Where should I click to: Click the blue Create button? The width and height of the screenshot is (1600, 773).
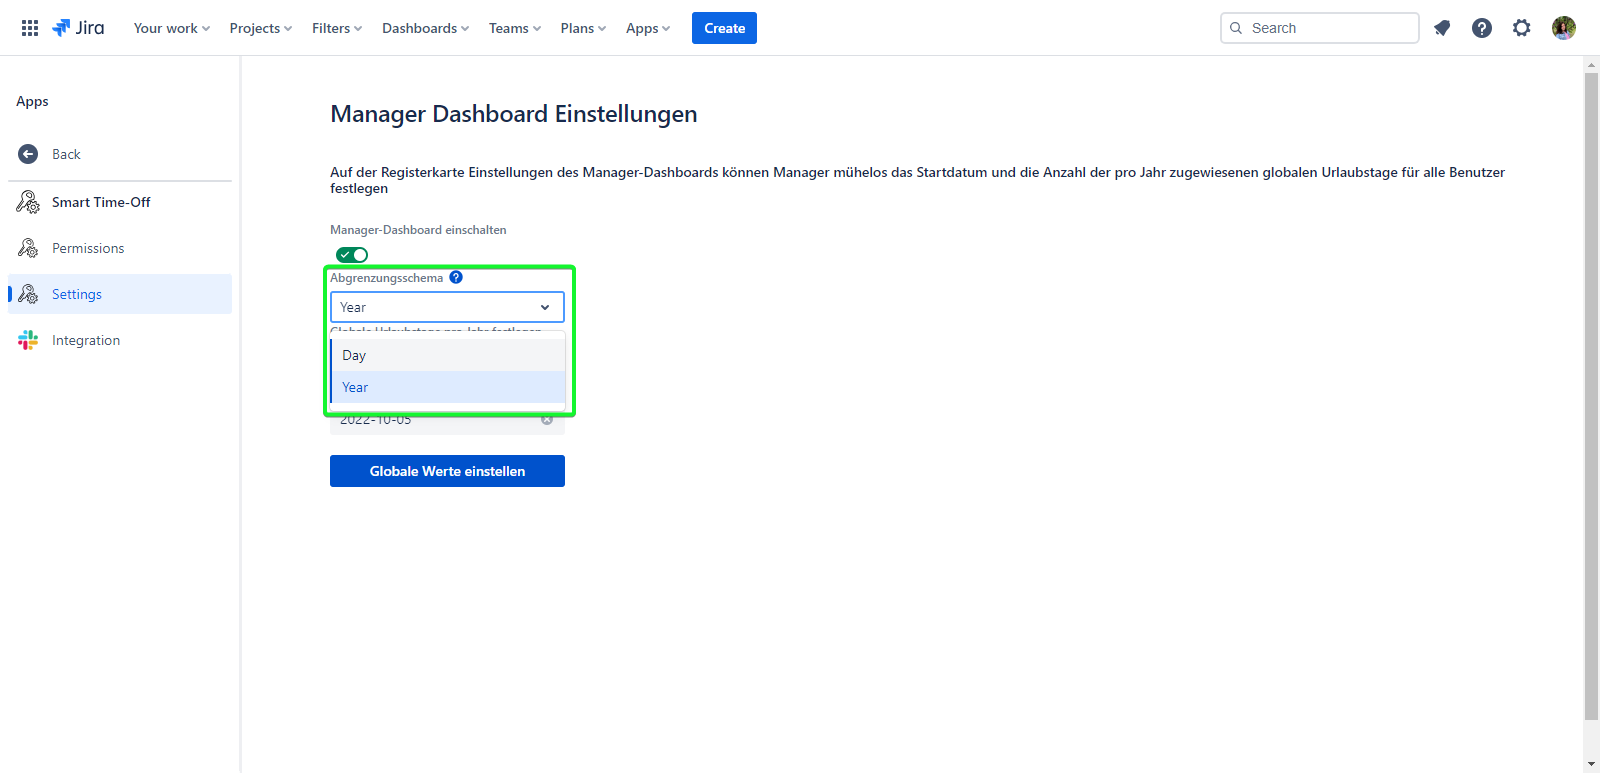tap(724, 28)
